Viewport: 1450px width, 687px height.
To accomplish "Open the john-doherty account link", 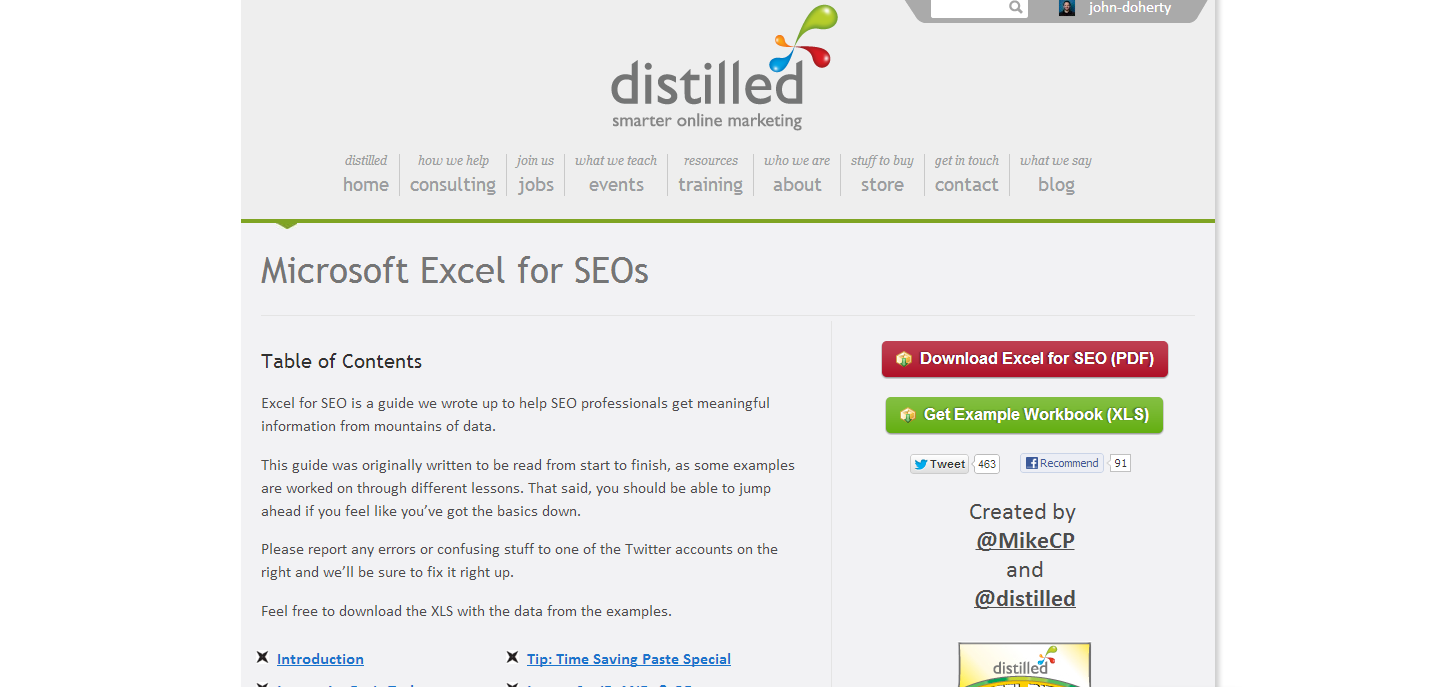I will (1129, 8).
